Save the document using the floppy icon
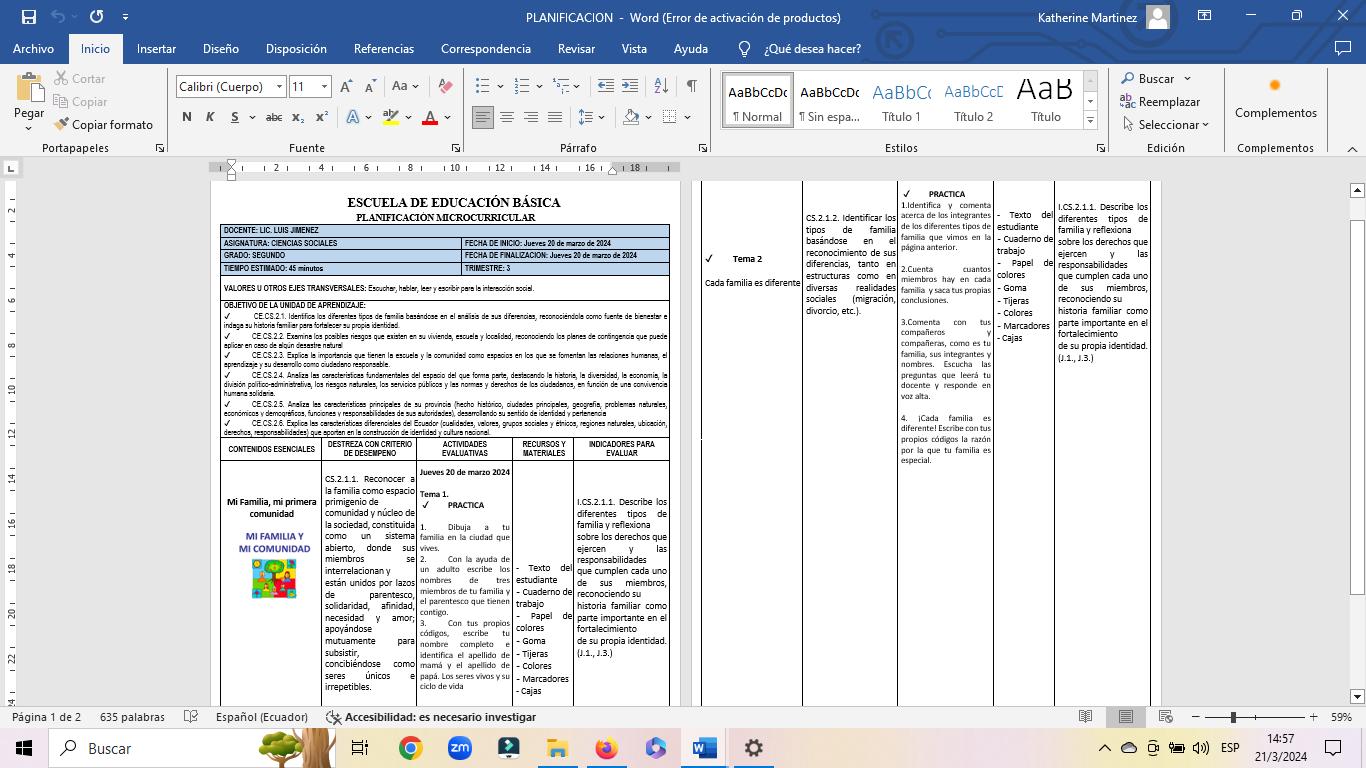Viewport: 1366px width, 768px height. 28,17
